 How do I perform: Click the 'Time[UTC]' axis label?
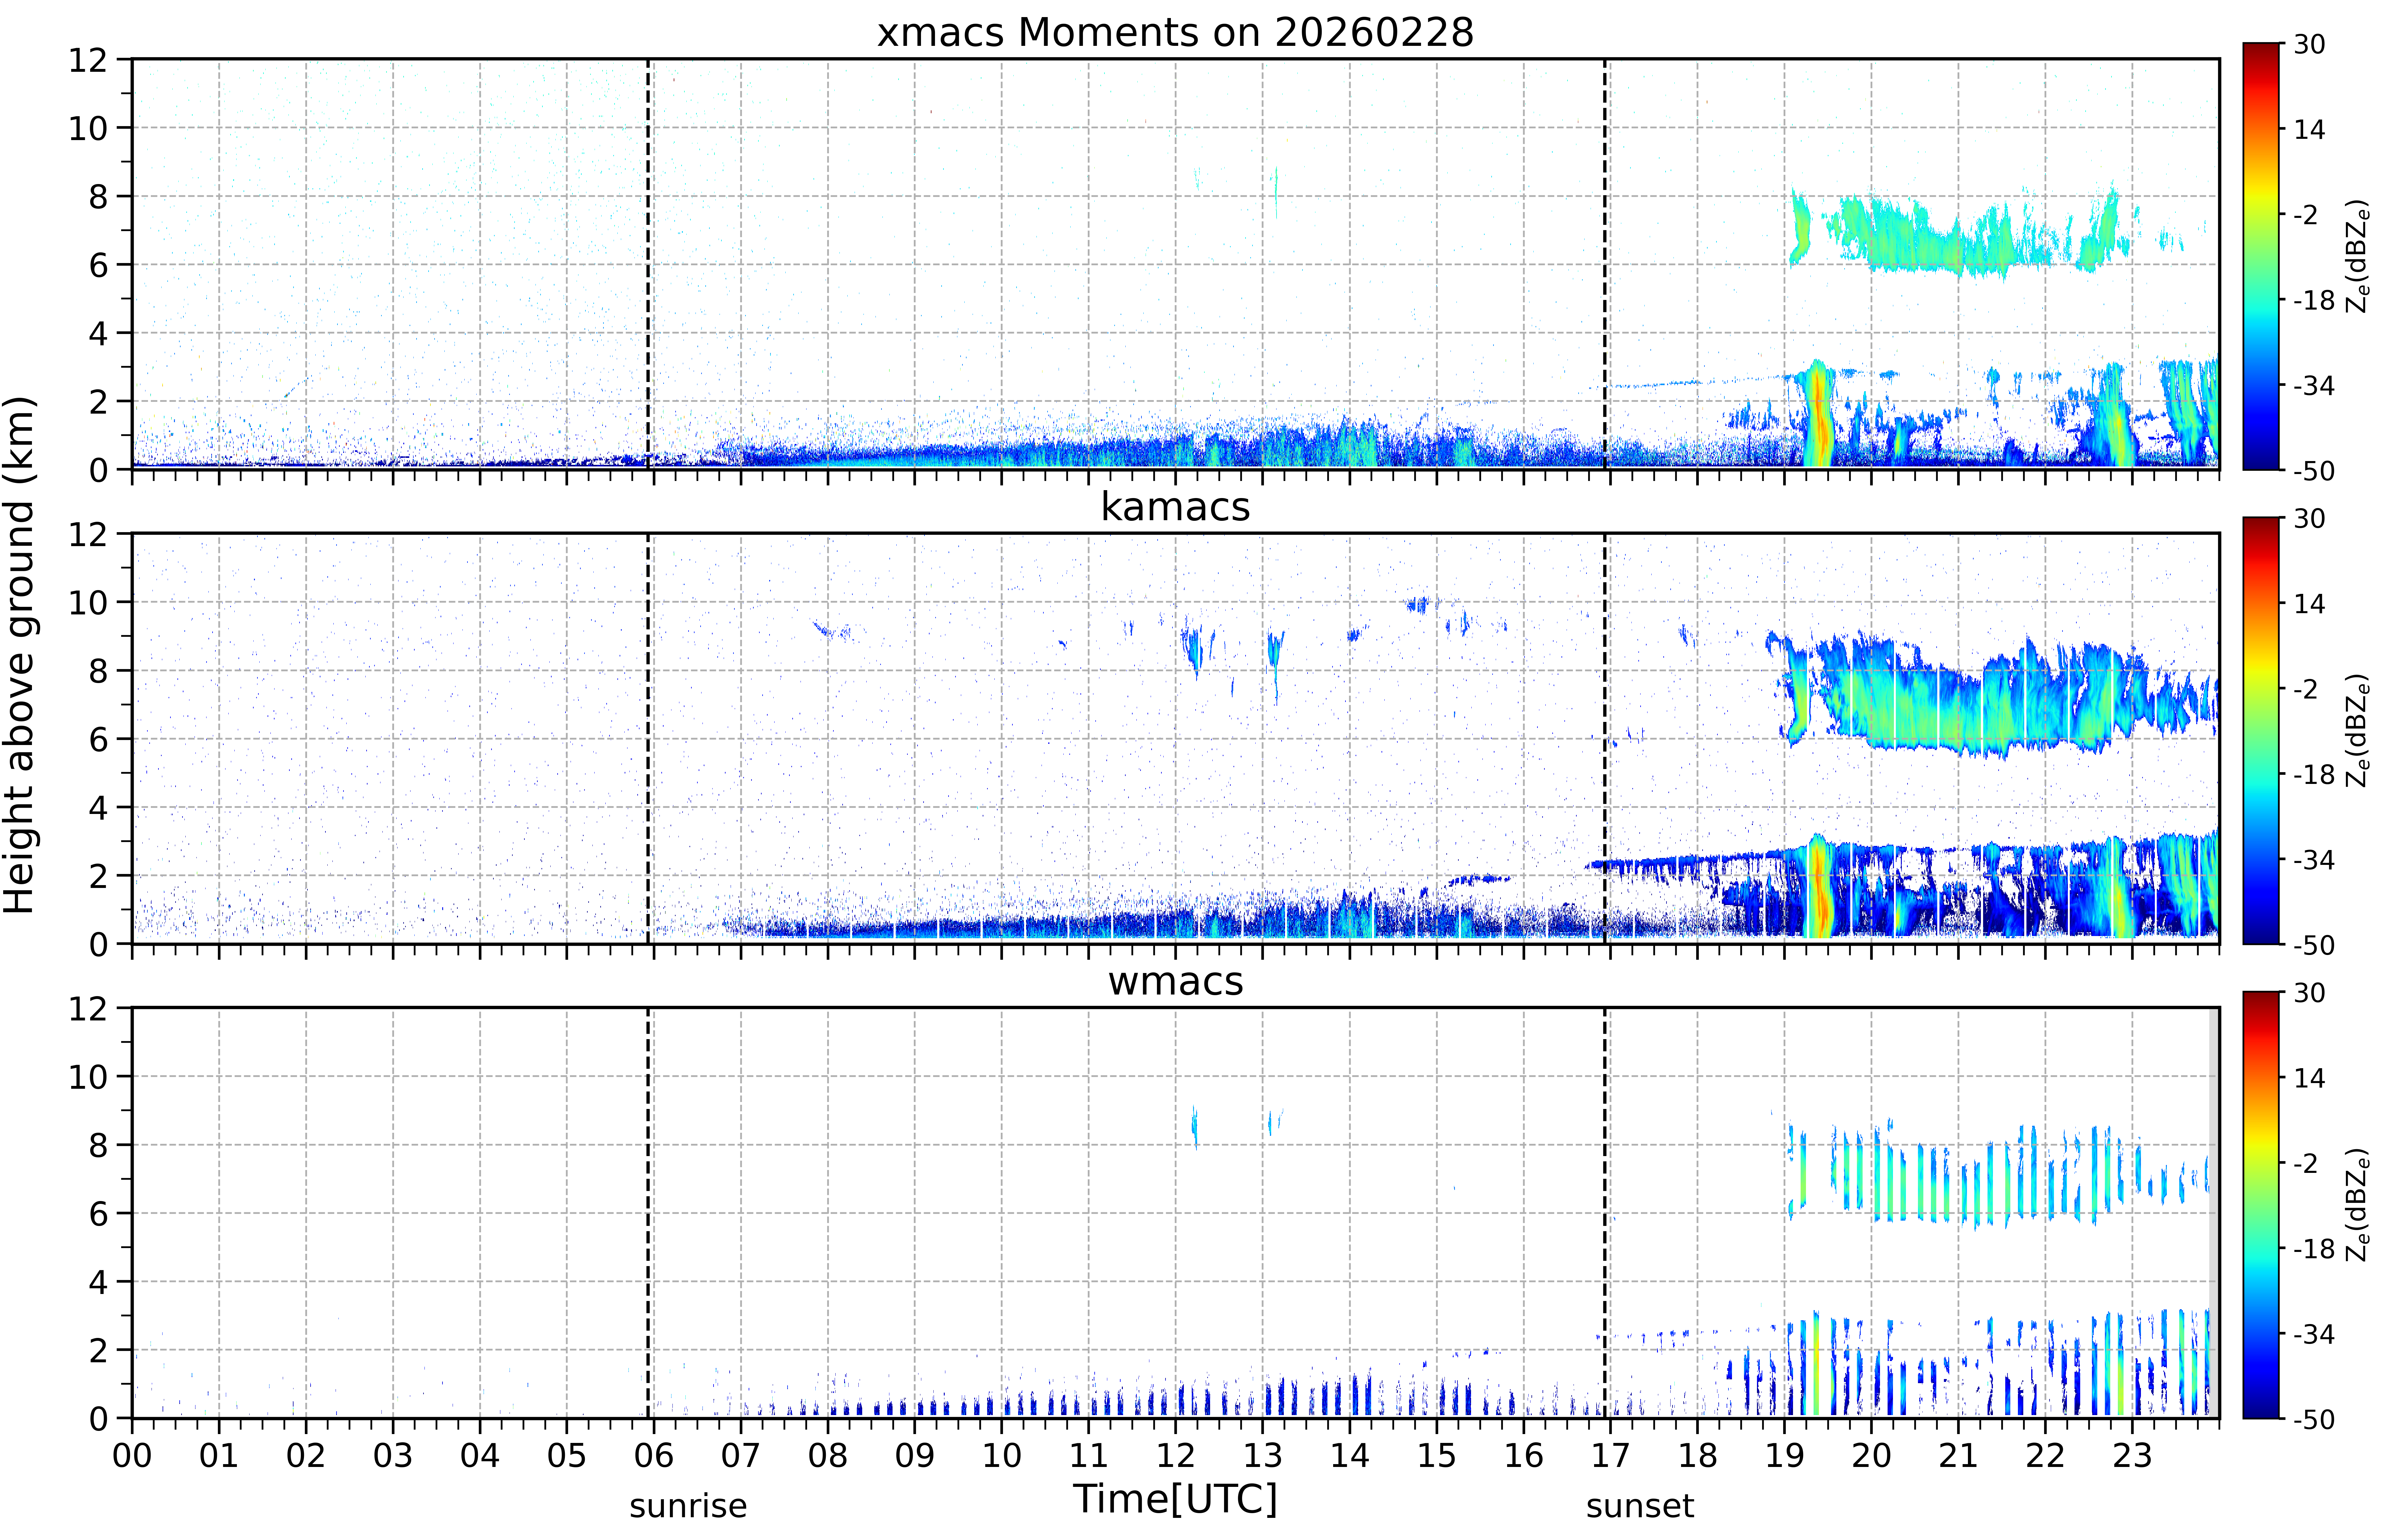click(x=1175, y=1499)
